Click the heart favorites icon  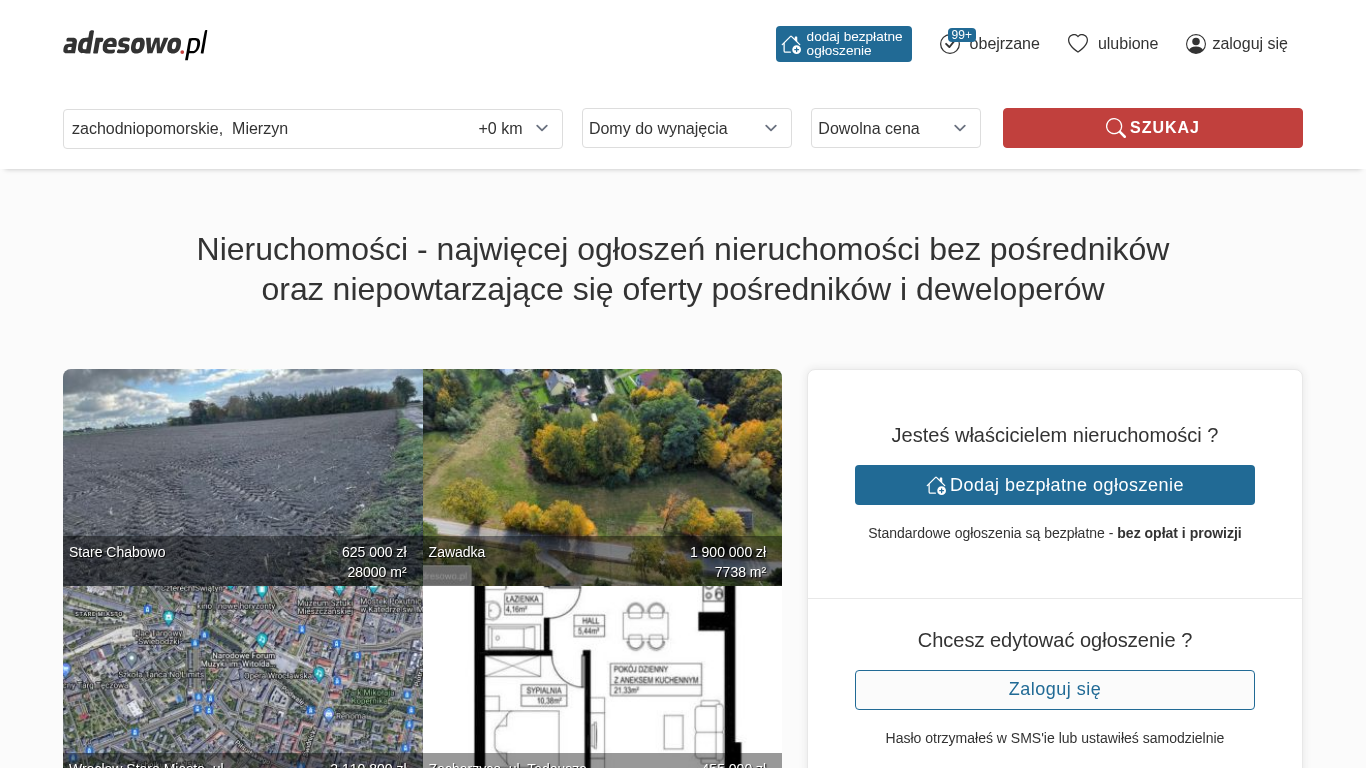tap(1077, 44)
